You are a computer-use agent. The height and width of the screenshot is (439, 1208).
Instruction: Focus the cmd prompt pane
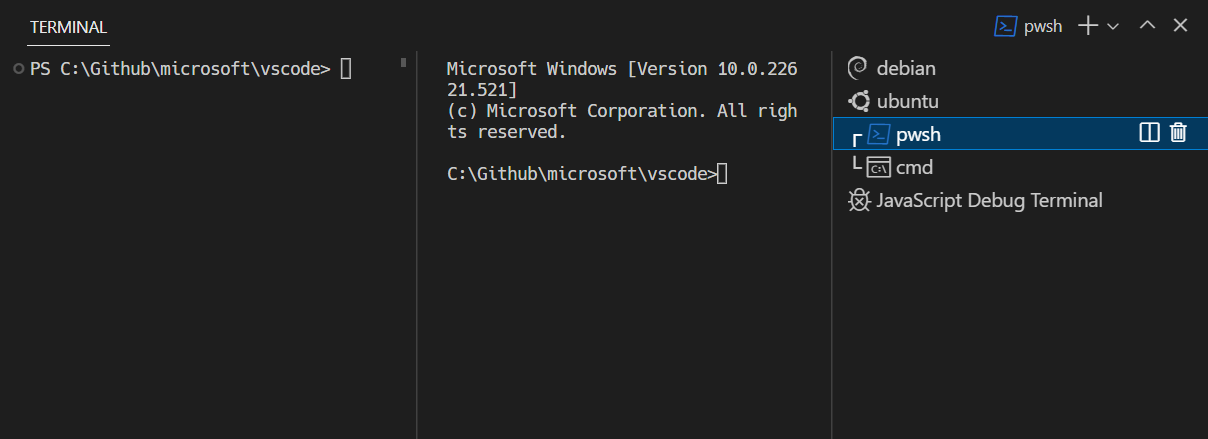(x=620, y=300)
